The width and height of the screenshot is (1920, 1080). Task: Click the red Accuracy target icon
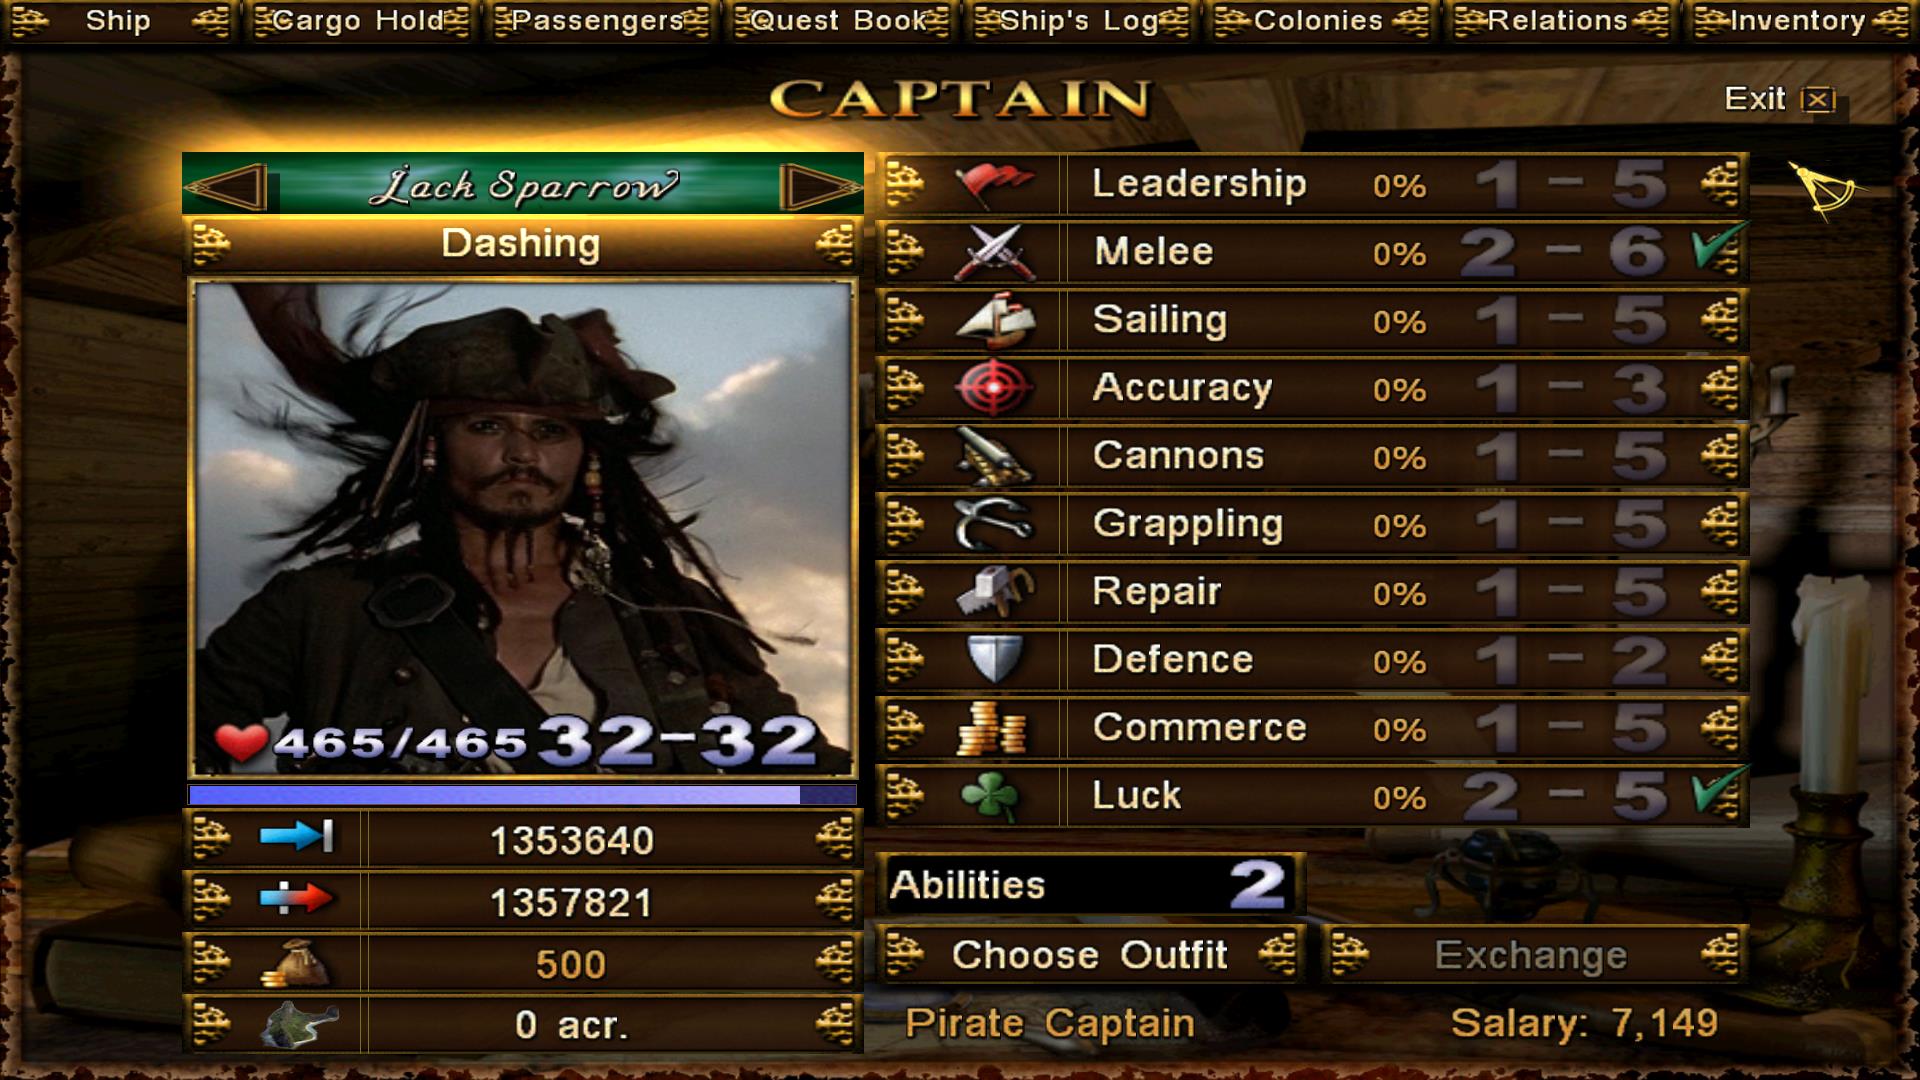(x=993, y=388)
